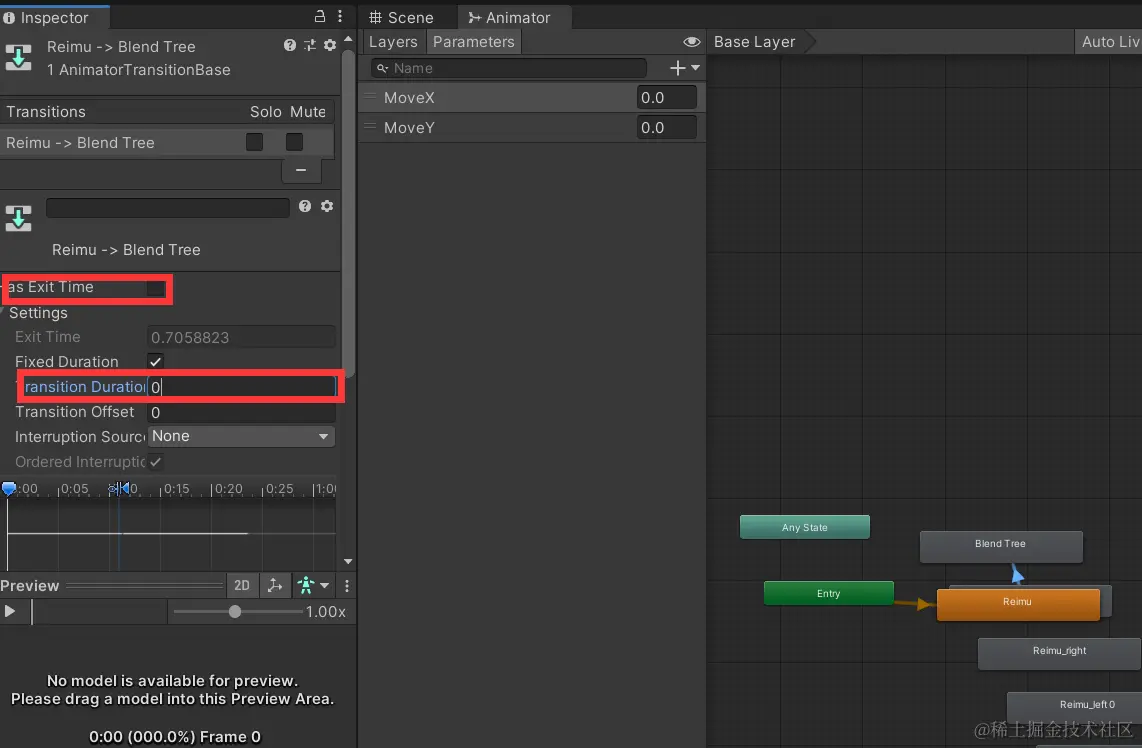Open the avatar preview dropdown arrow
1142x748 pixels.
click(325, 586)
